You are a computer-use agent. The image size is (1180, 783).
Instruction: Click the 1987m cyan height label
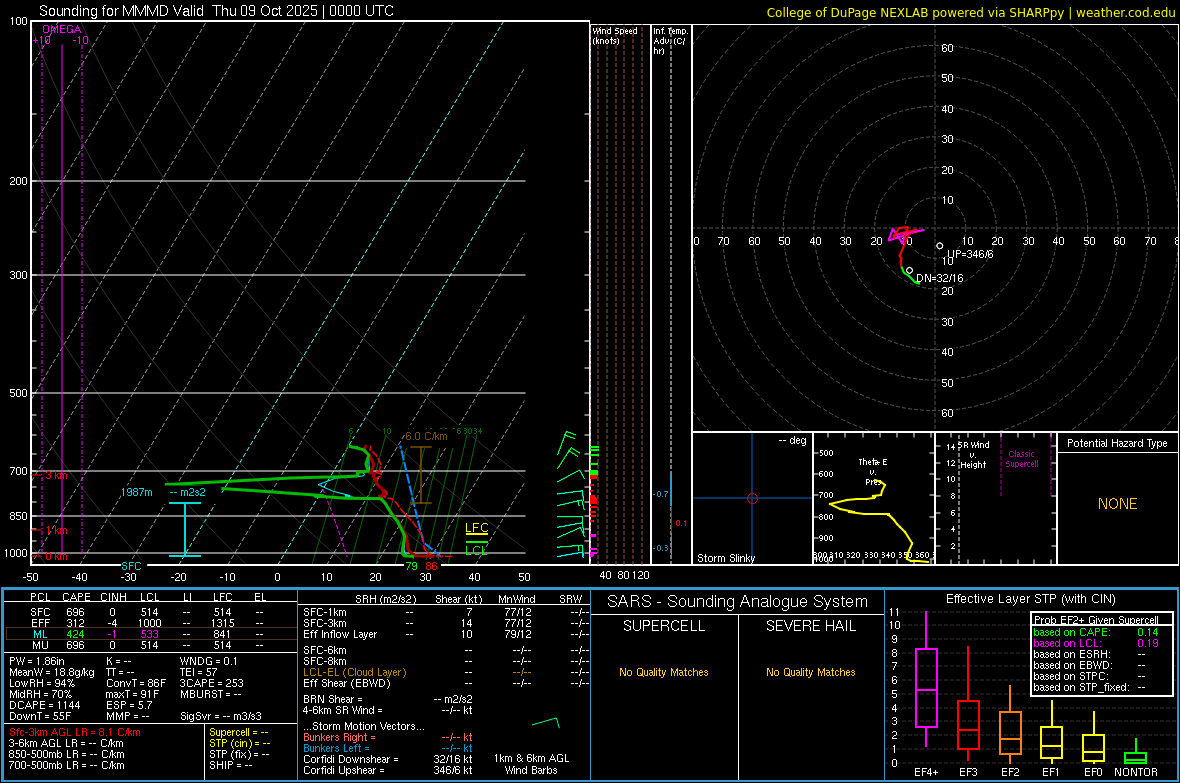(136, 492)
